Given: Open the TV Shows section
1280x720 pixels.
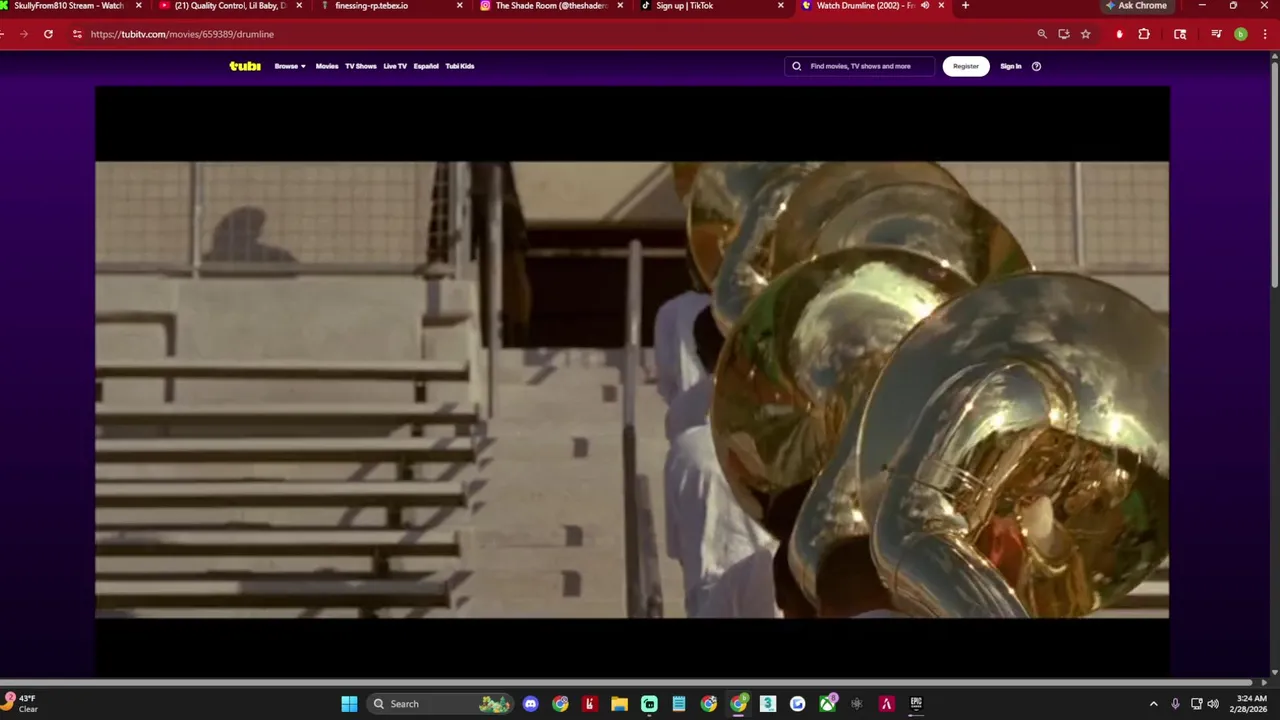Looking at the screenshot, I should tap(361, 66).
